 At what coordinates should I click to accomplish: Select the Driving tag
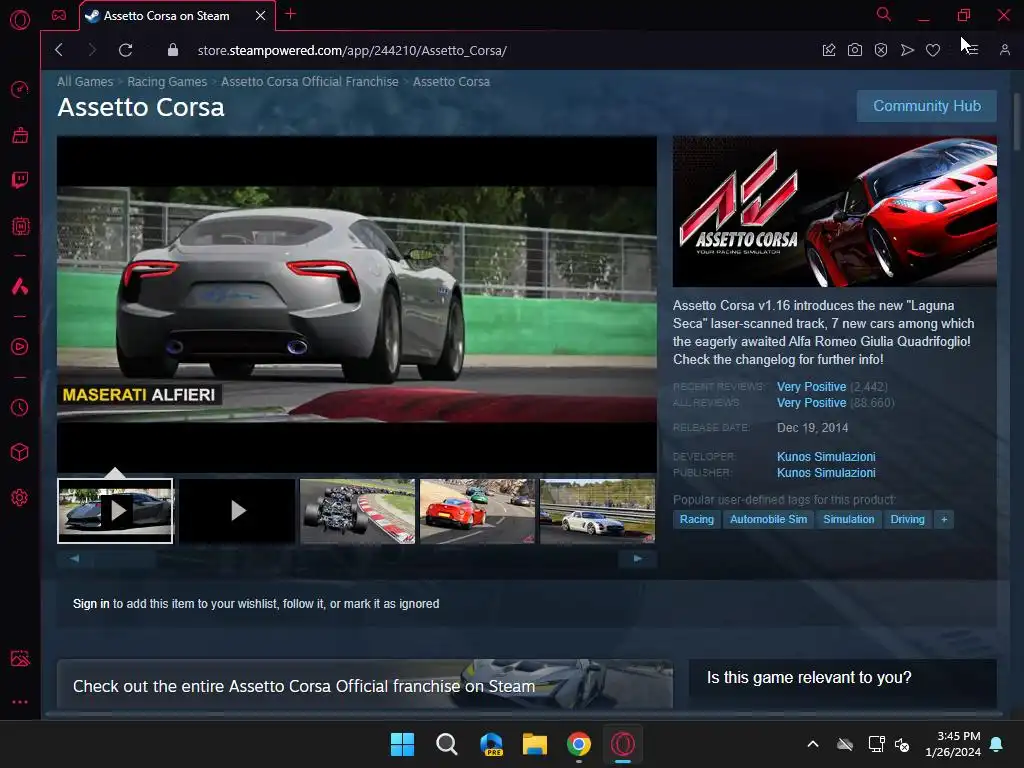pyautogui.click(x=907, y=519)
